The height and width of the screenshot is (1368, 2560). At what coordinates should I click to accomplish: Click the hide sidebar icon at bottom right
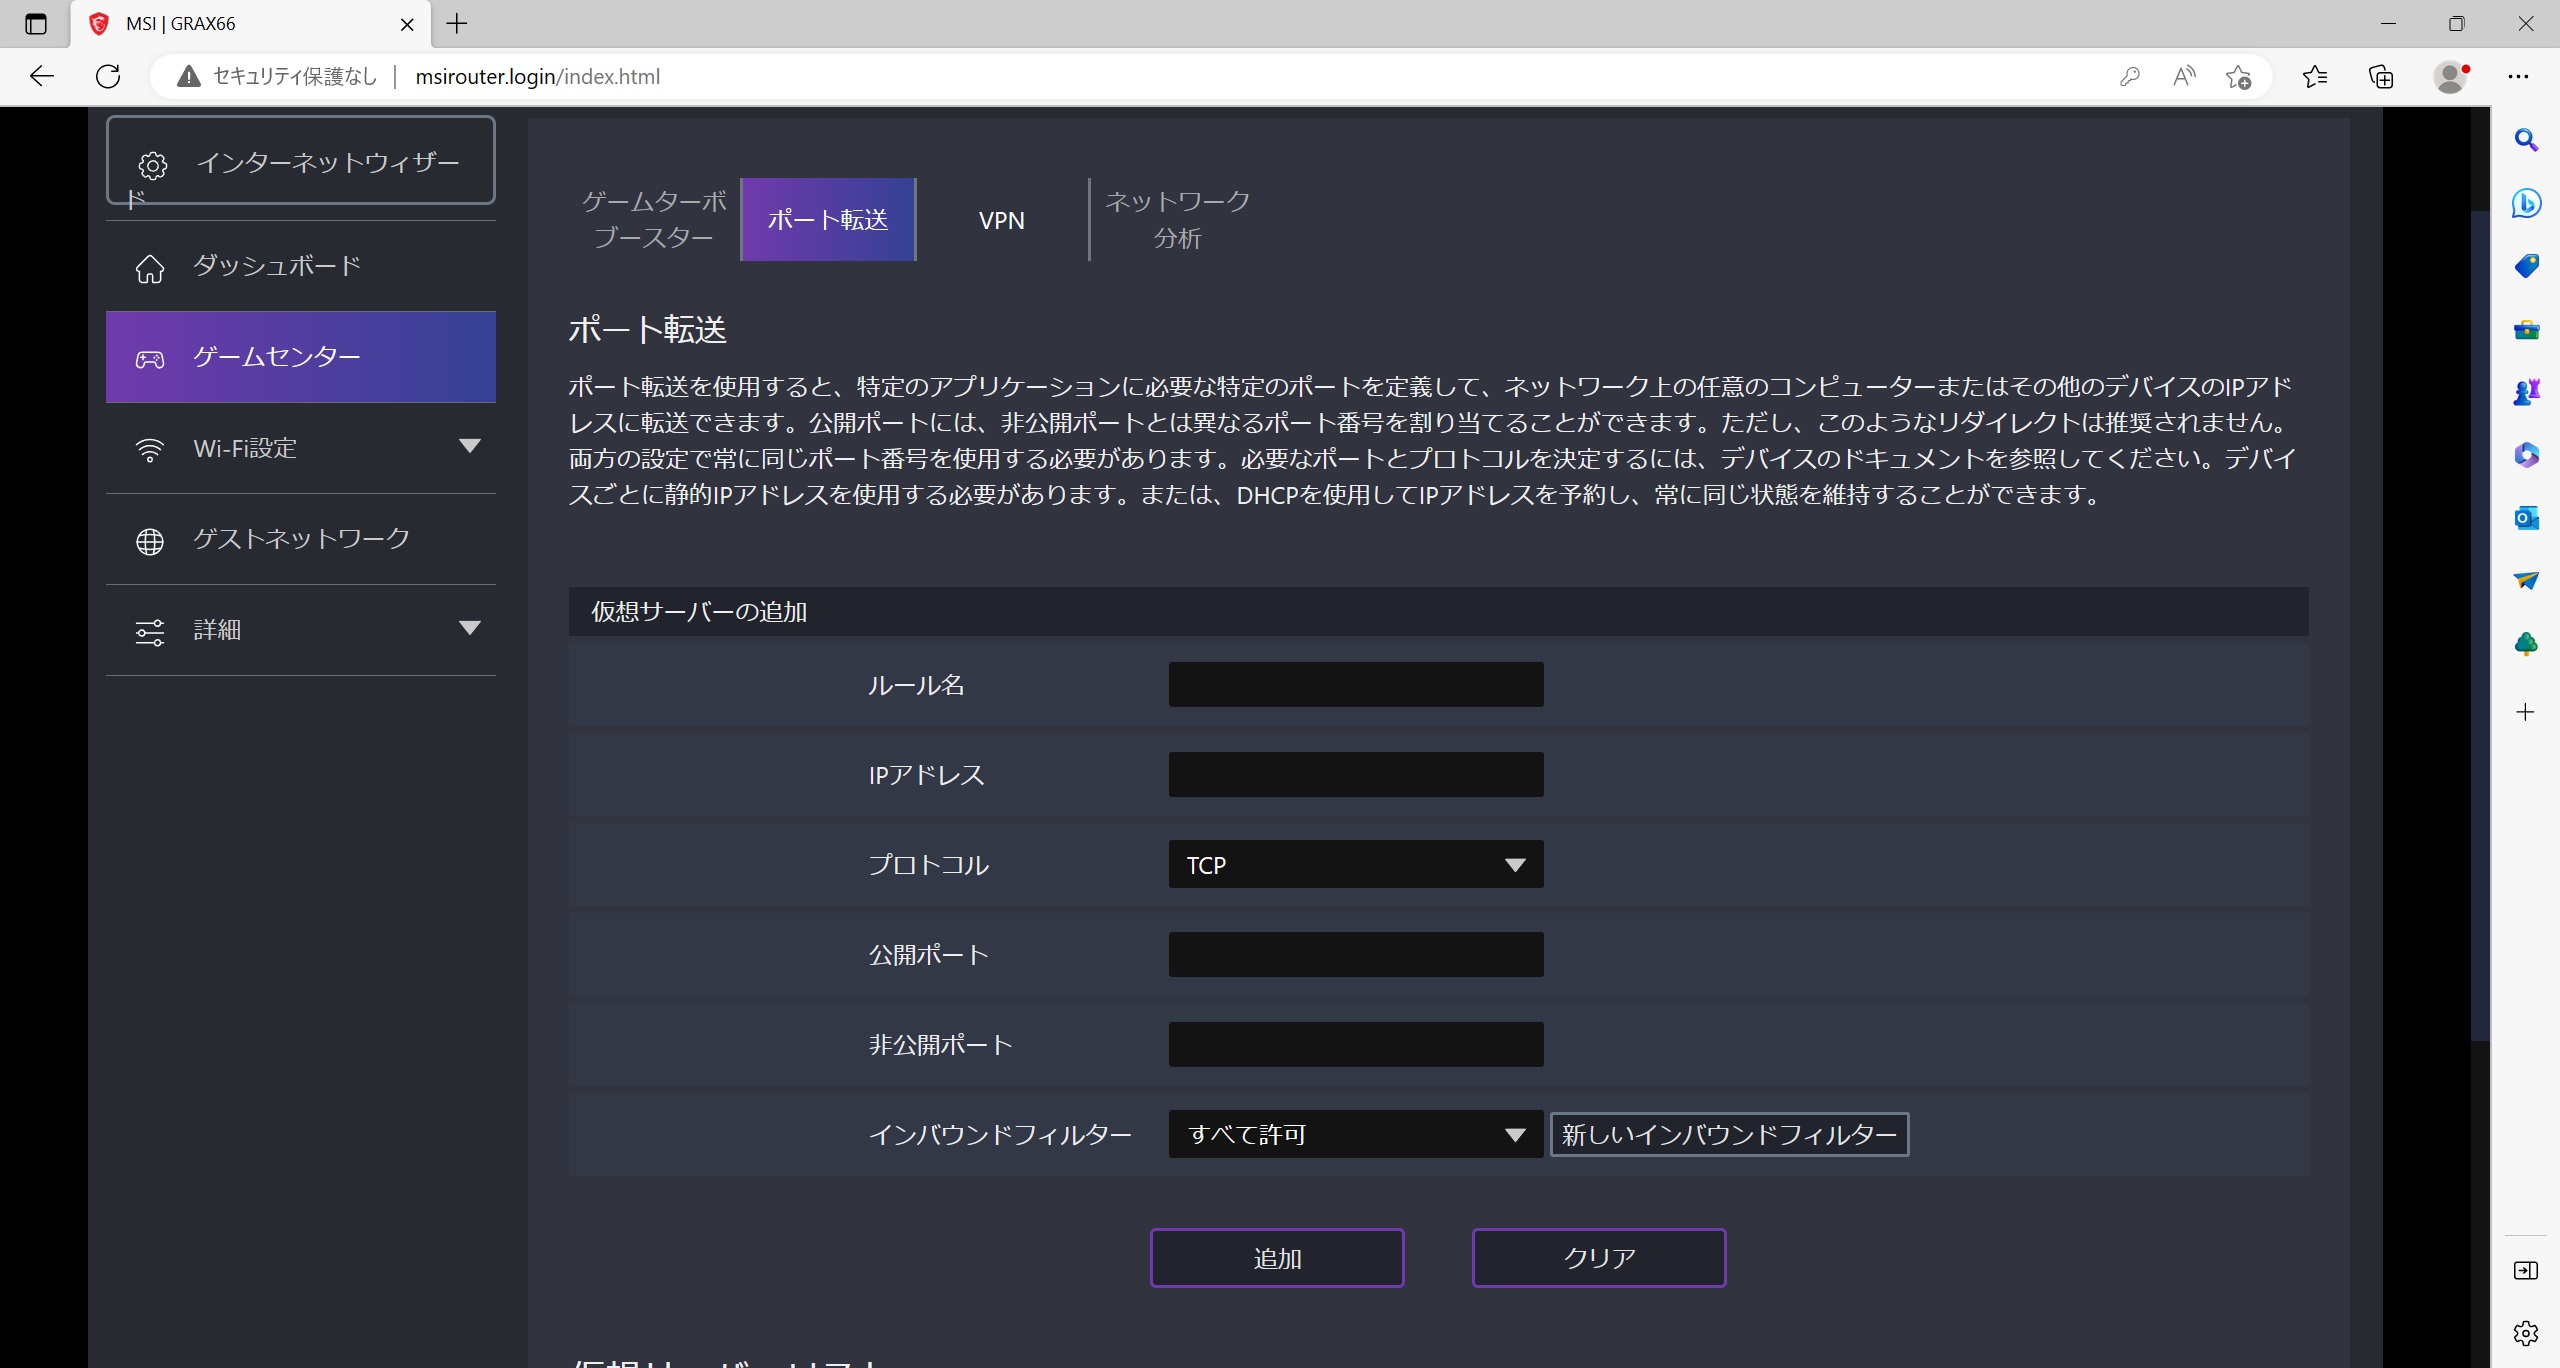[x=2526, y=1271]
